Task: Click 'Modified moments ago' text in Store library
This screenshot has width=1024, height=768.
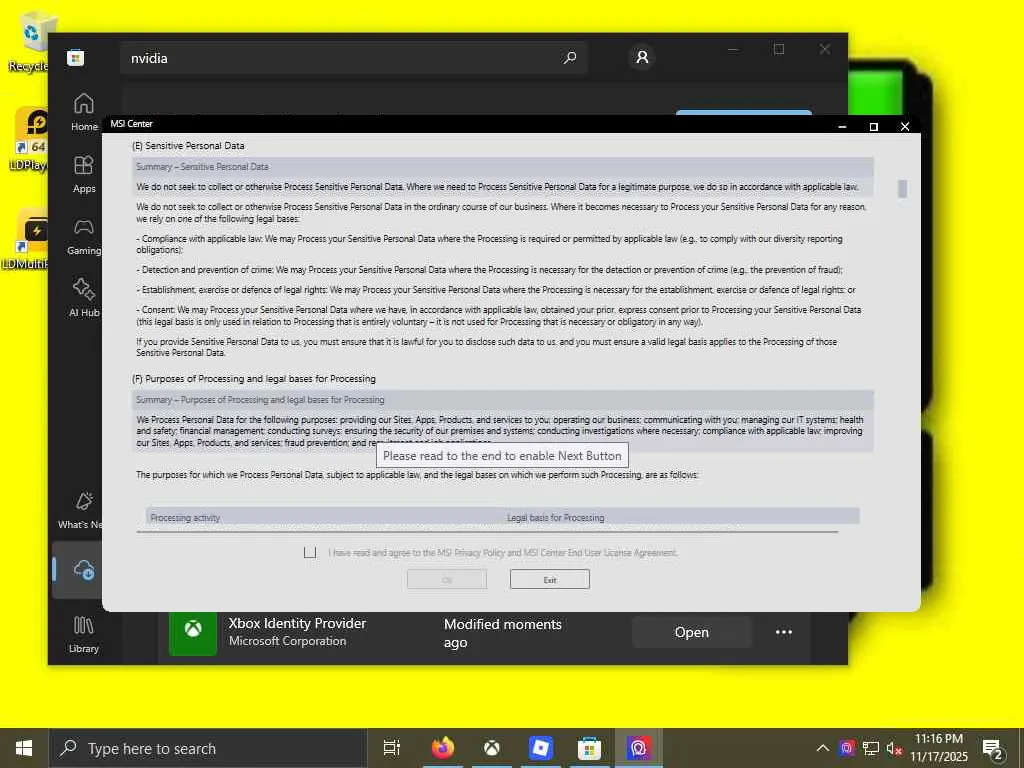Action: coord(503,633)
